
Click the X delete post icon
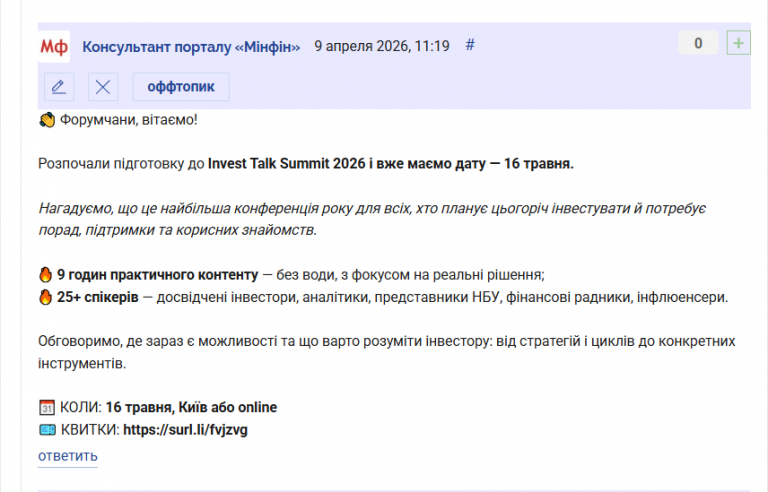[102, 87]
